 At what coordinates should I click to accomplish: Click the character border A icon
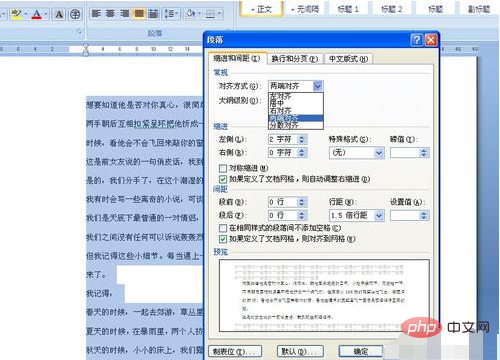pos(59,14)
